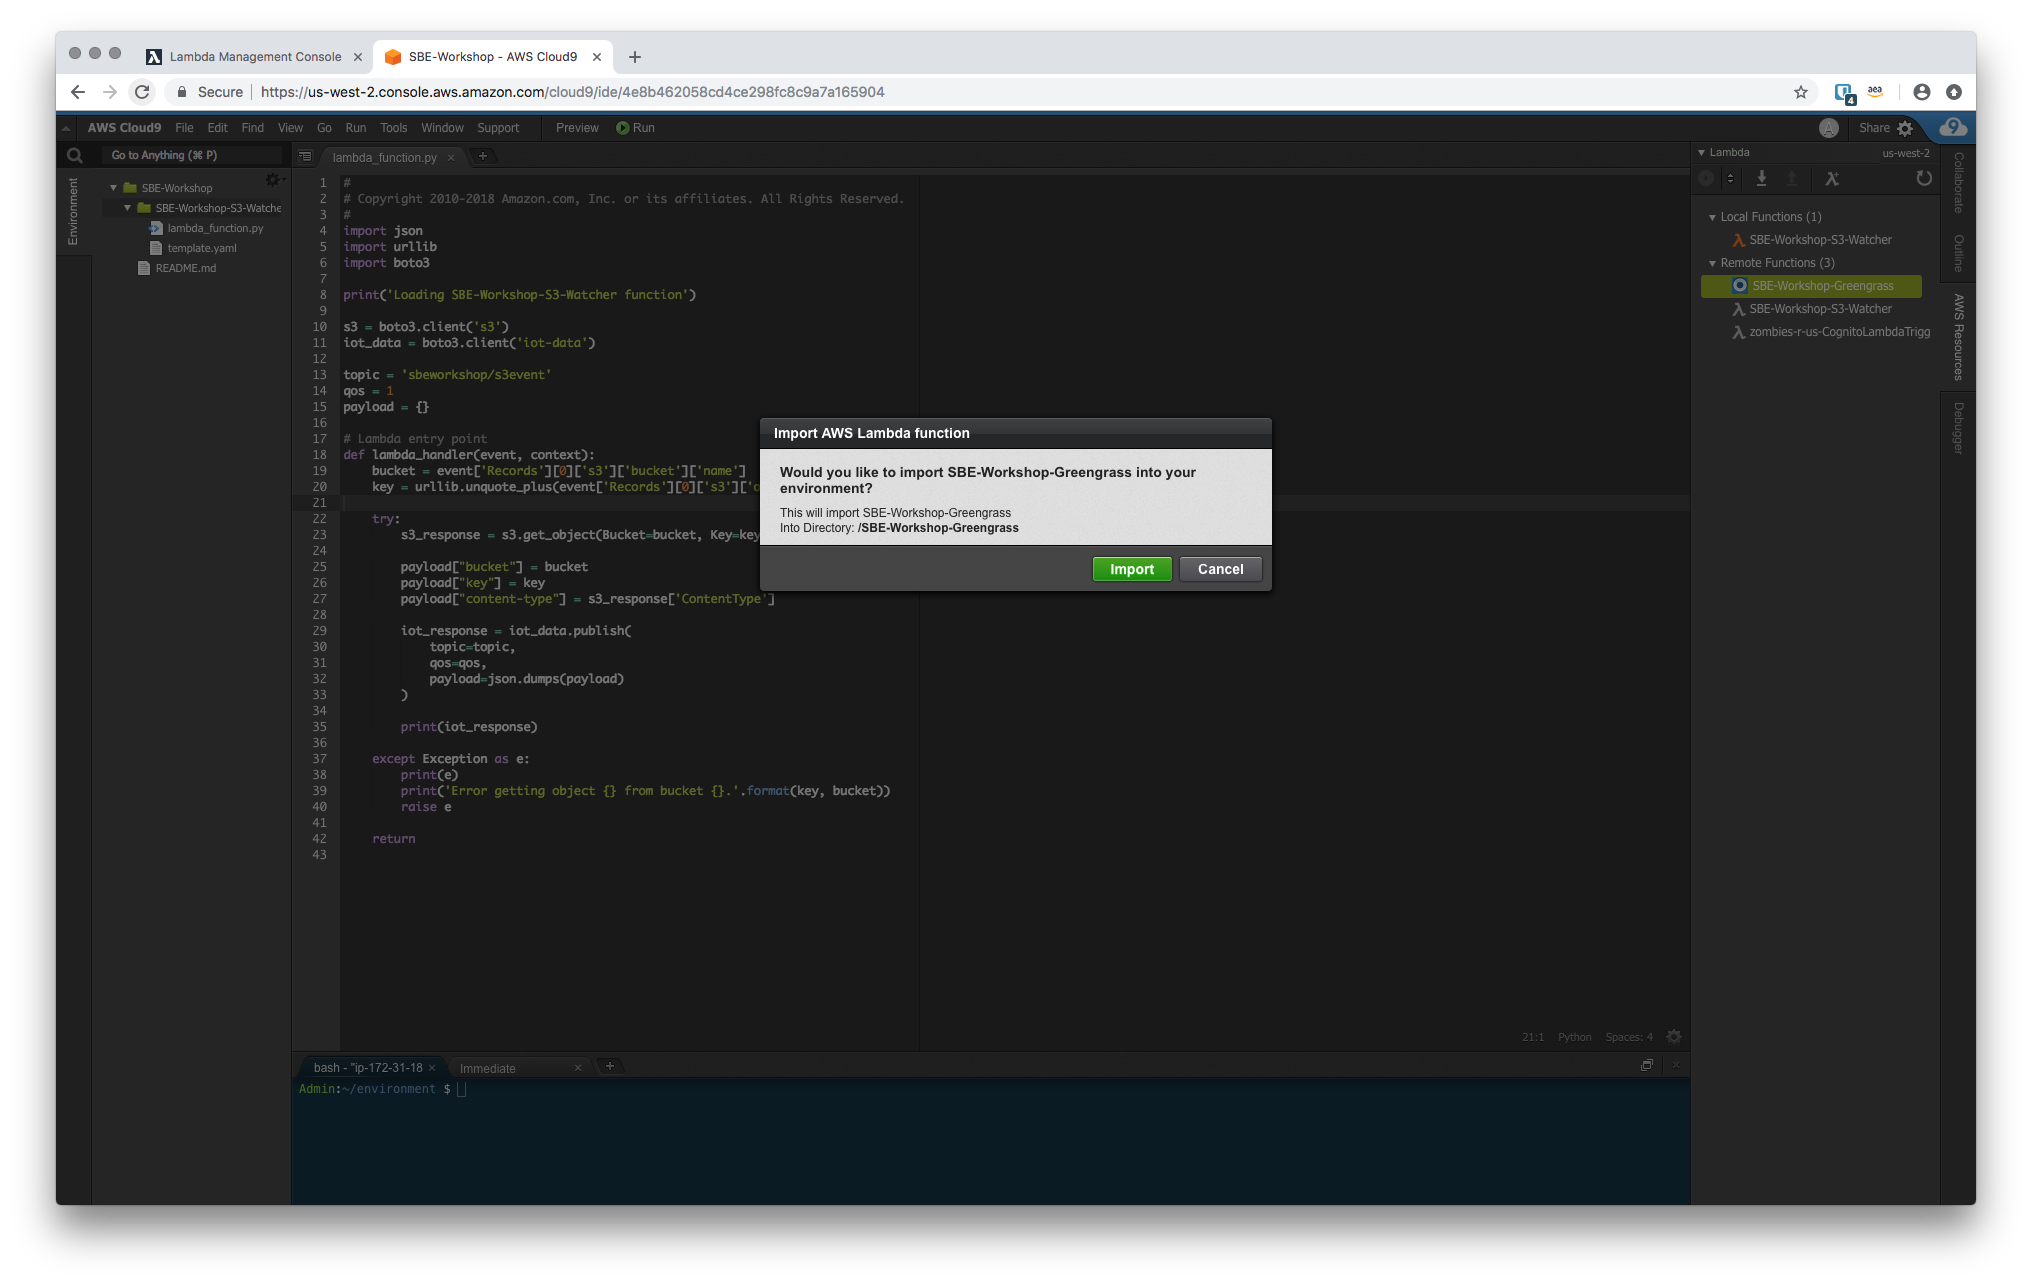Collapse the menu bar with the up arrow

coord(65,128)
